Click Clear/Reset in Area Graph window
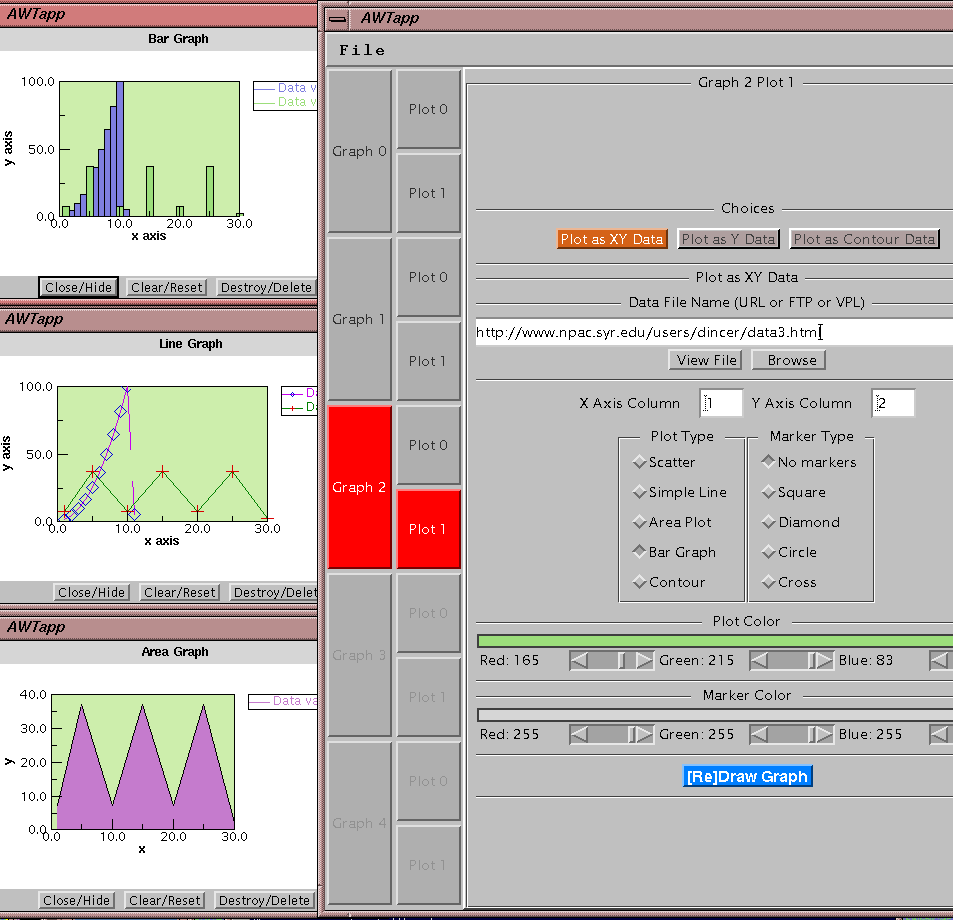The height and width of the screenshot is (920, 953). (164, 900)
